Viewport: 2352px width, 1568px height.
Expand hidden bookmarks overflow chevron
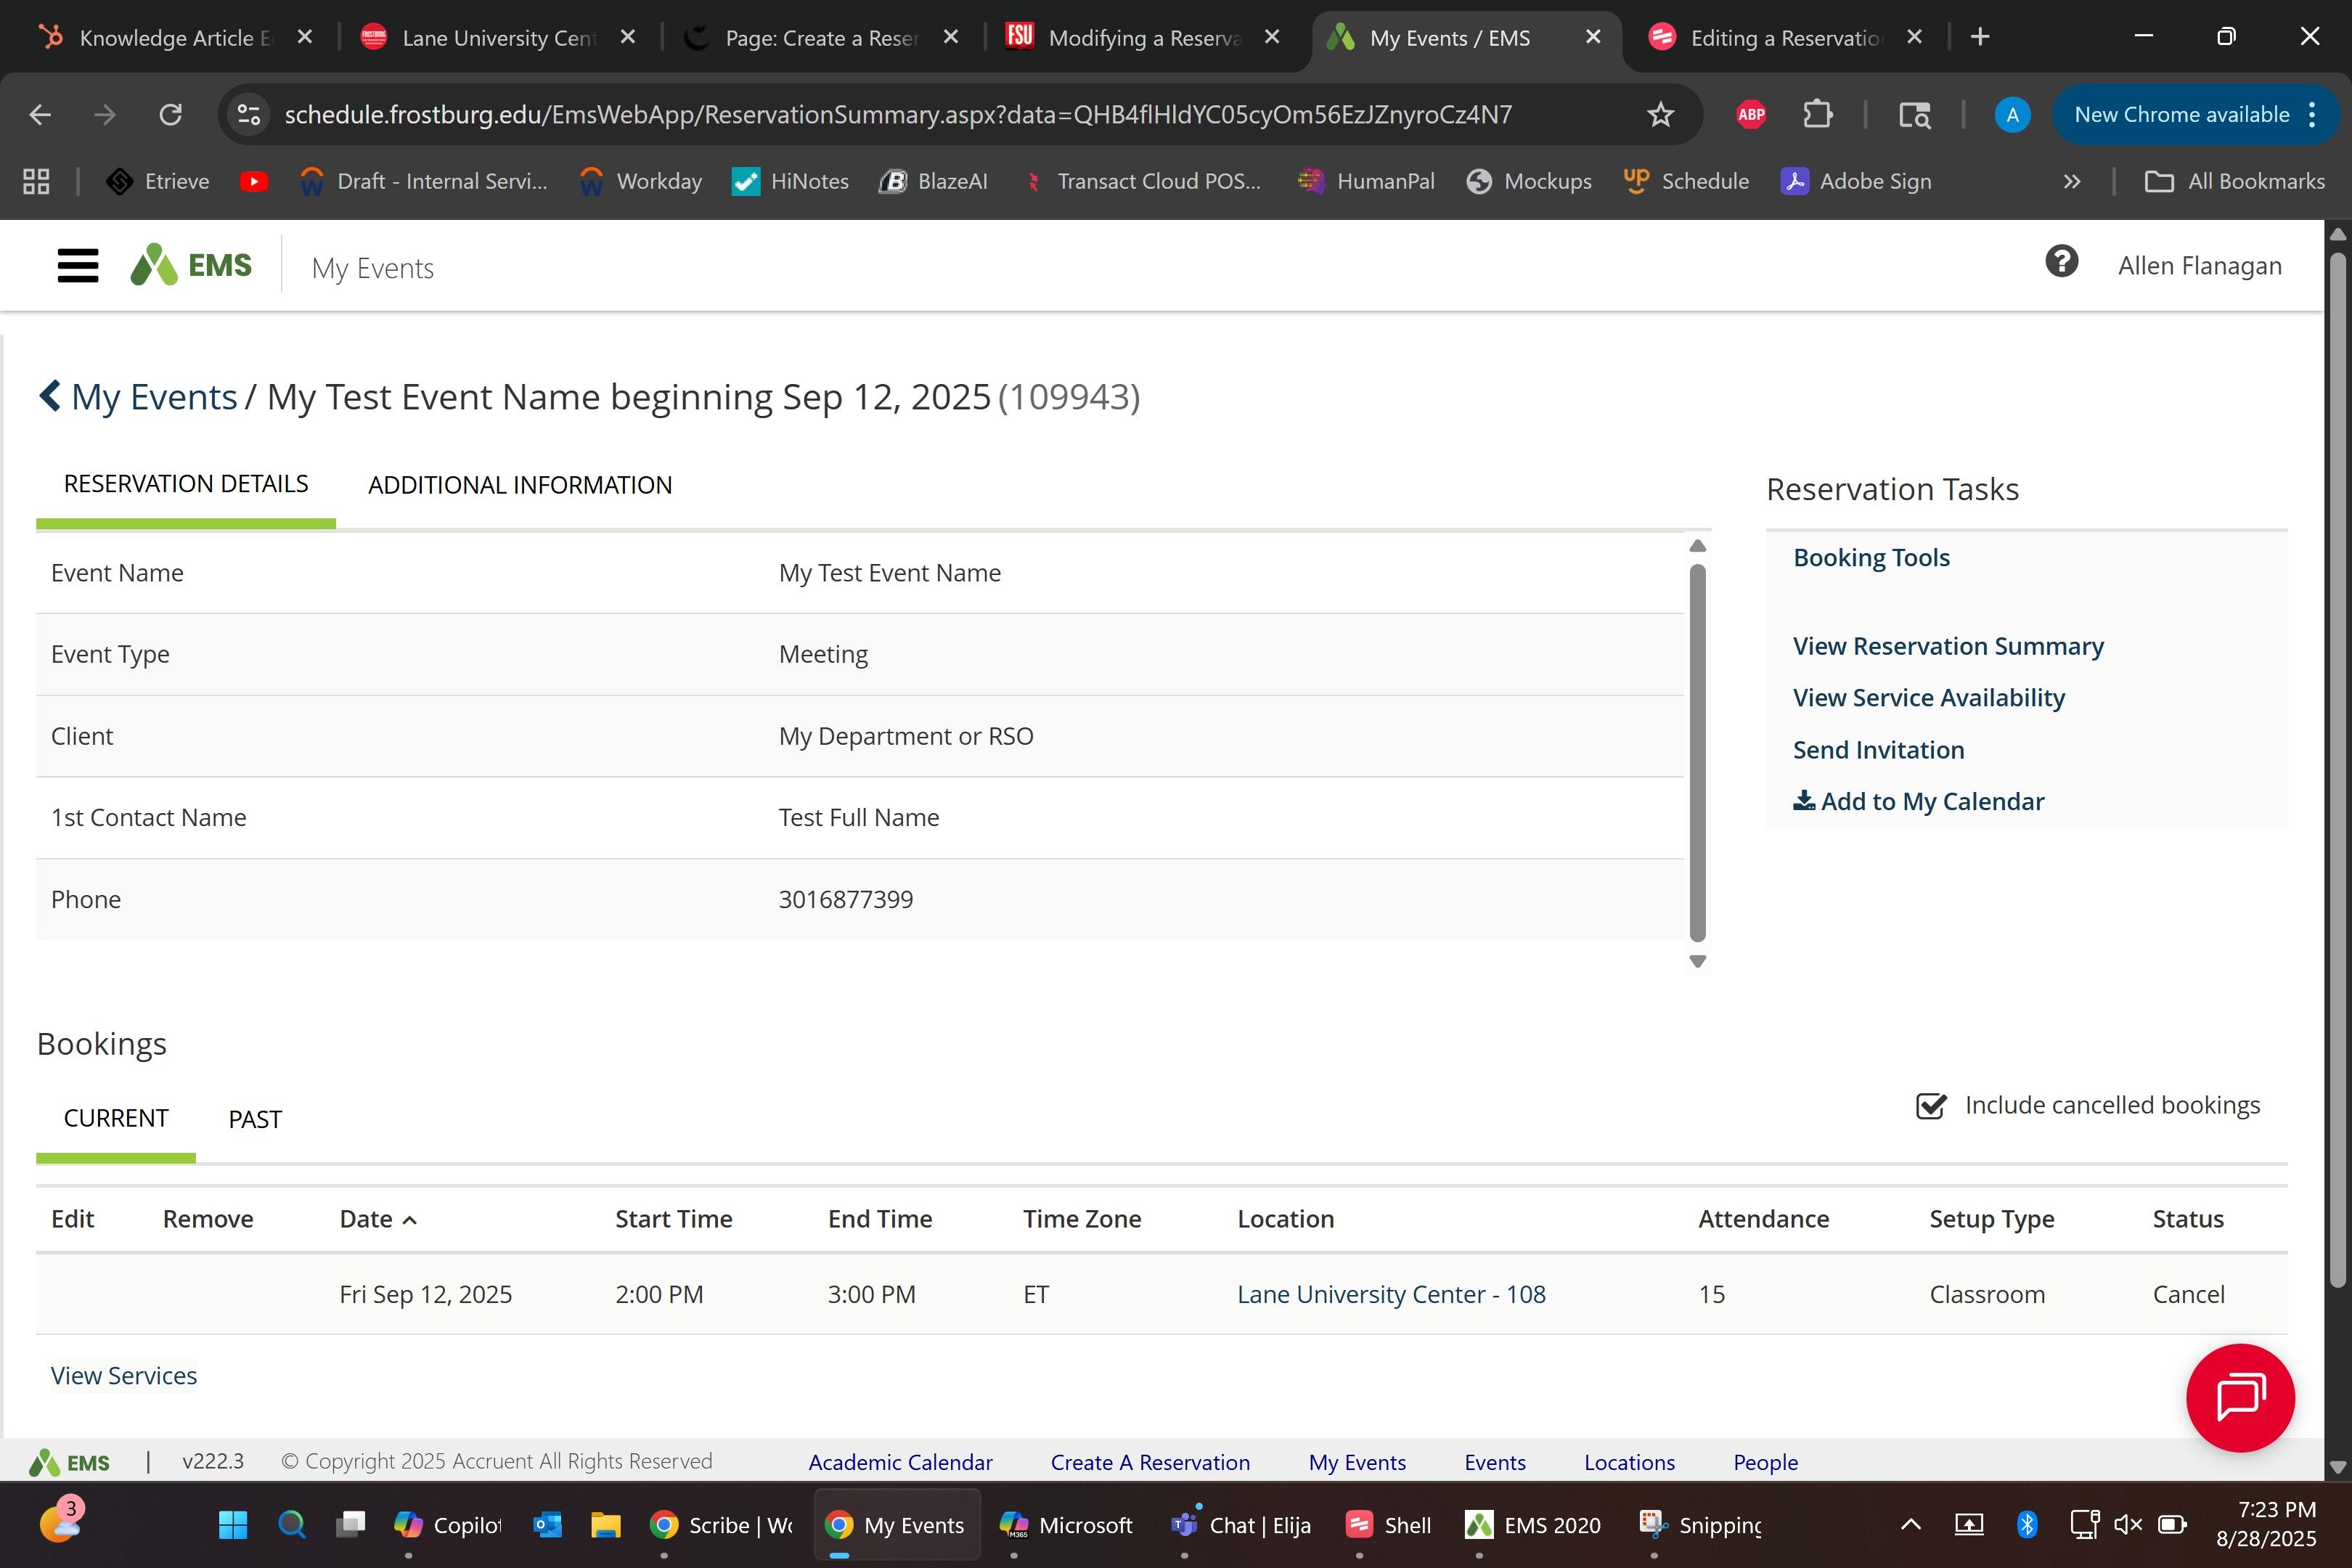coord(2071,182)
